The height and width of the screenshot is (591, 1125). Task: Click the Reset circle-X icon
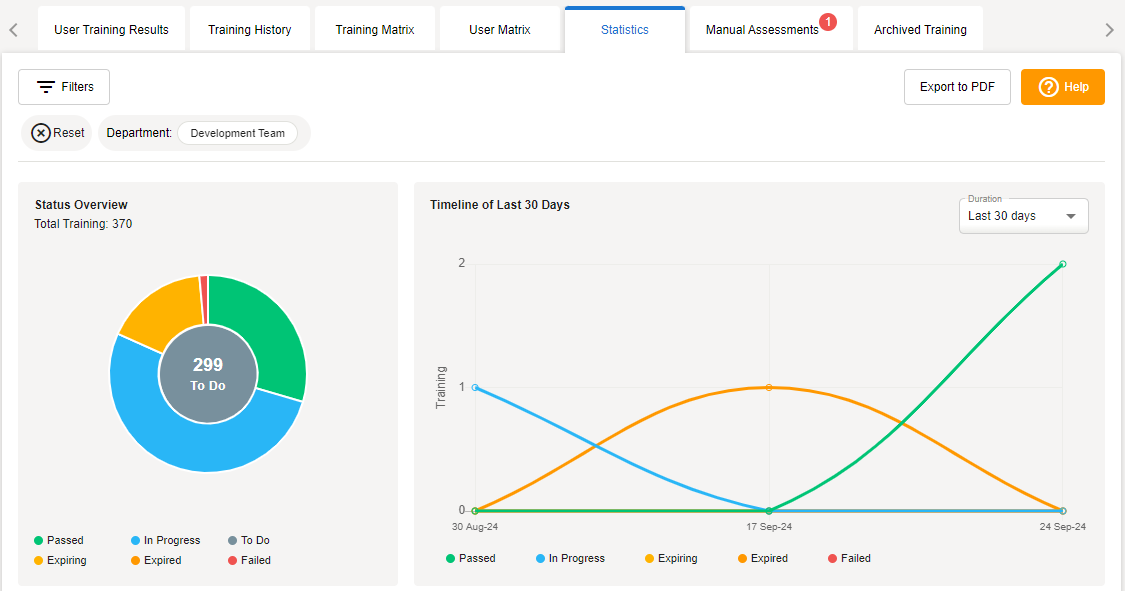41,133
